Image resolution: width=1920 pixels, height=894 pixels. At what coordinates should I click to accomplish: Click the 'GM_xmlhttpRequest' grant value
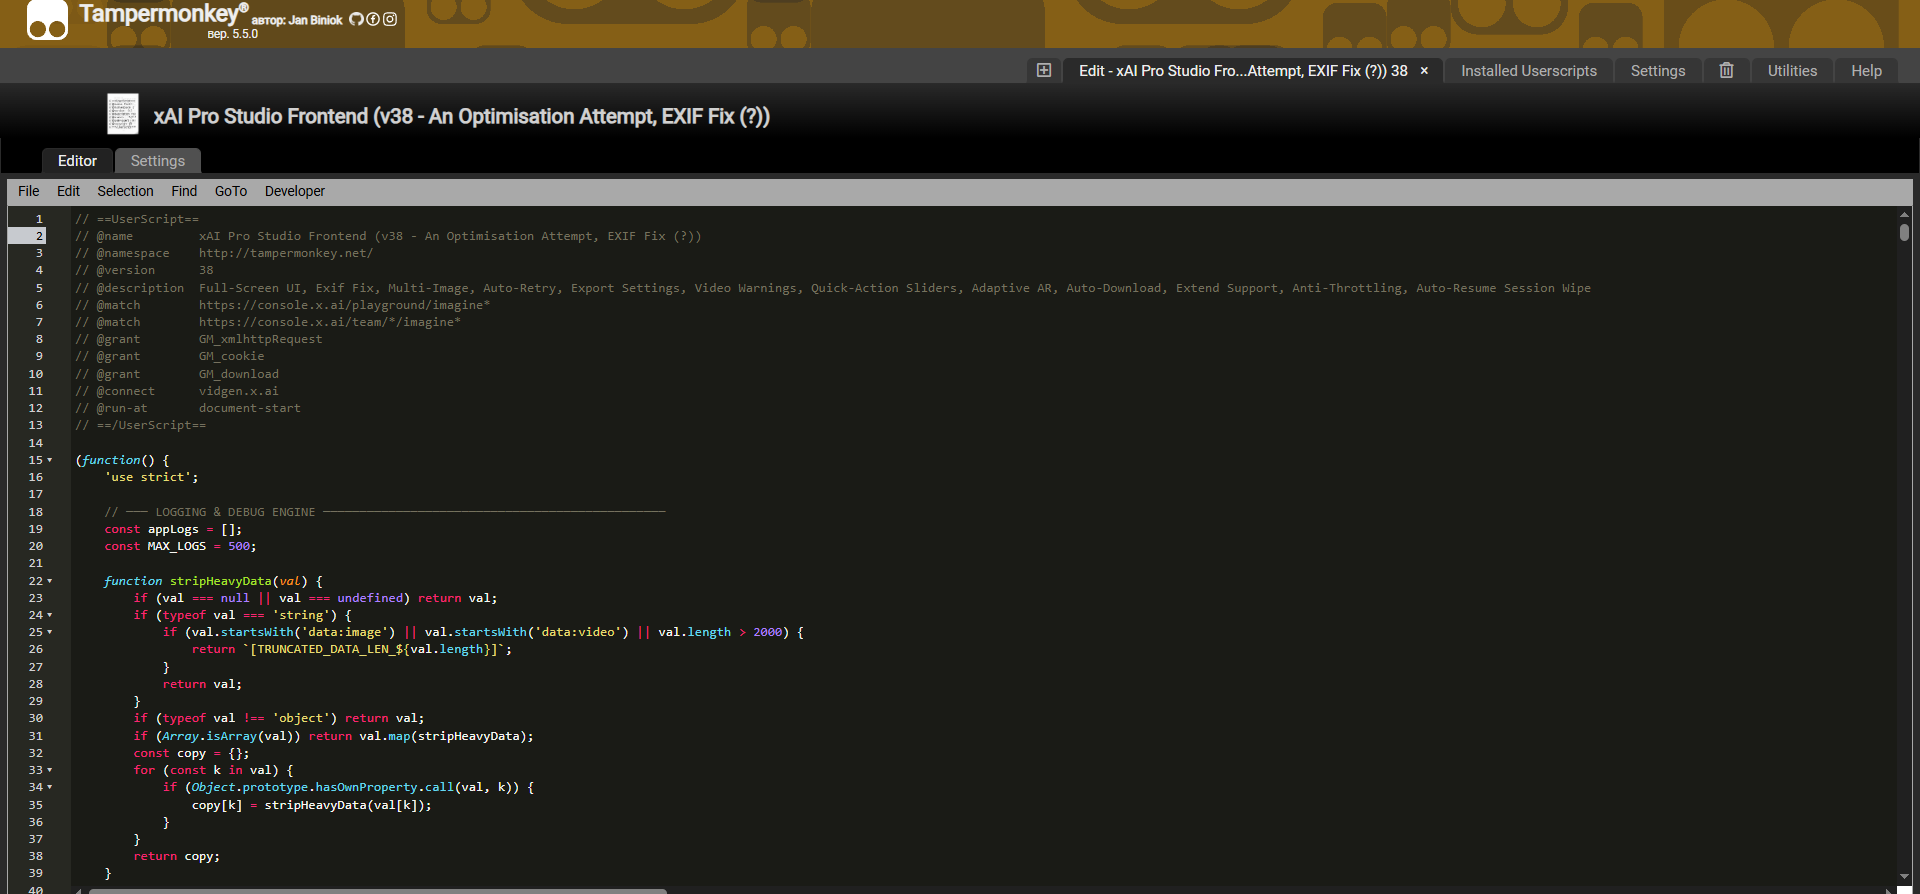(260, 339)
